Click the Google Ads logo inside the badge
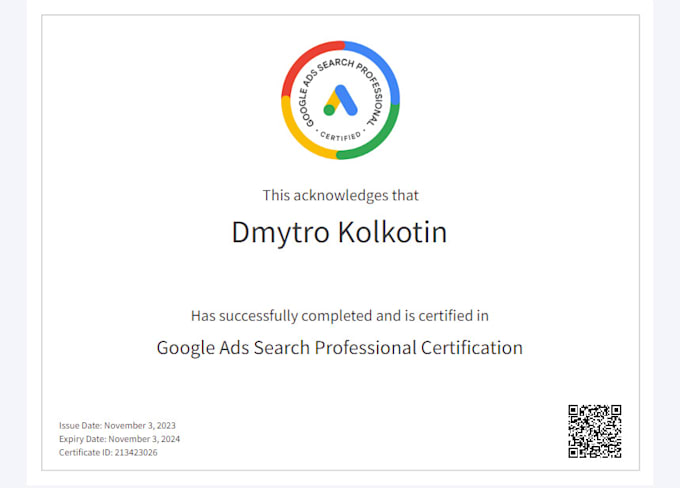Screen dimensions: 680x488 pos(340,100)
